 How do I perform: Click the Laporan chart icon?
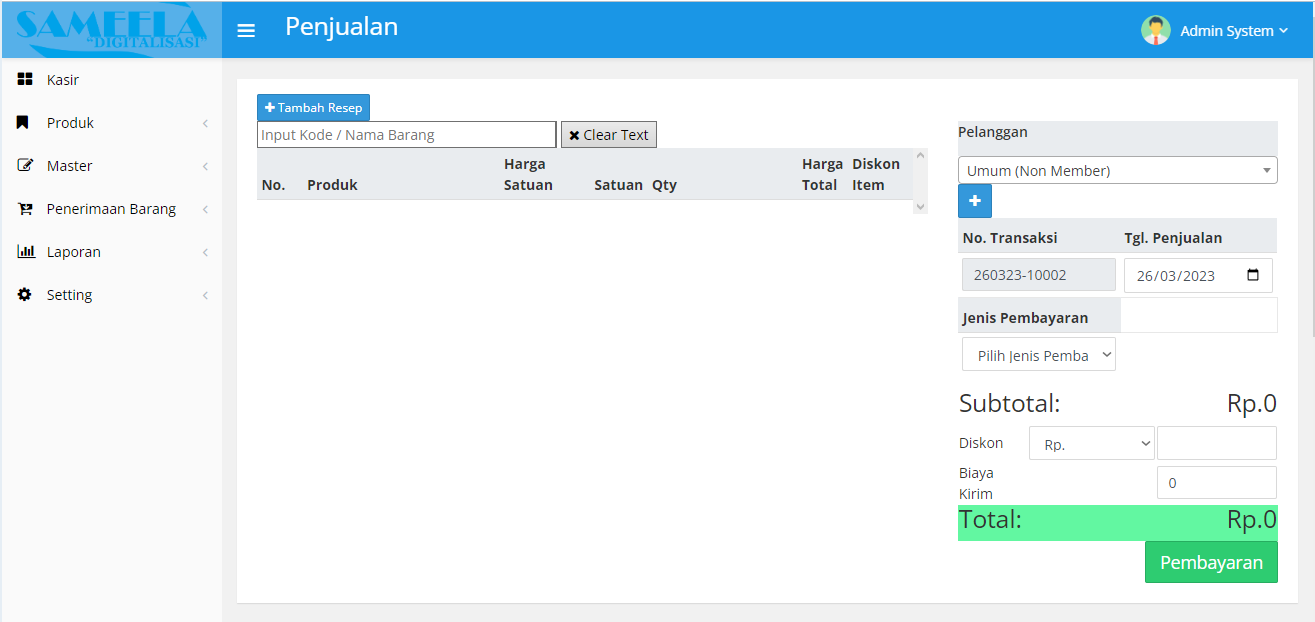(x=26, y=252)
